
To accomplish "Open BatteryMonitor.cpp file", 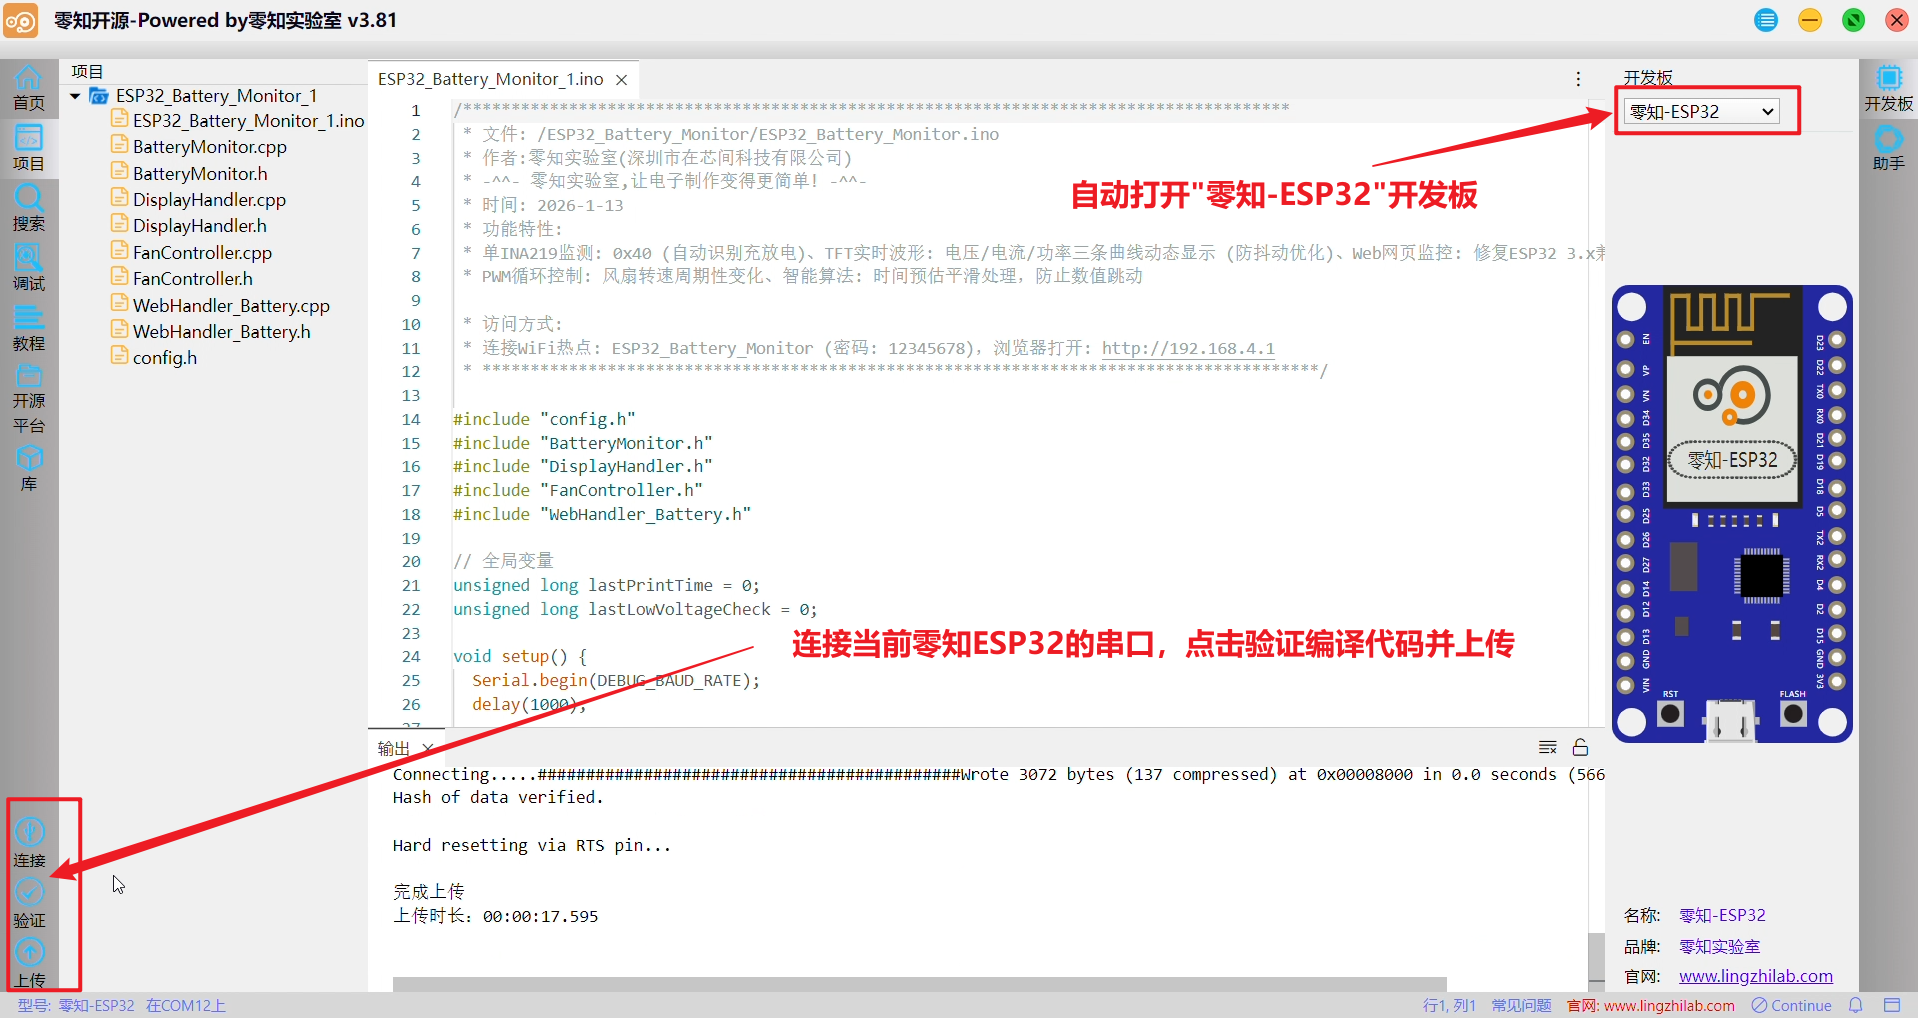I will point(199,147).
